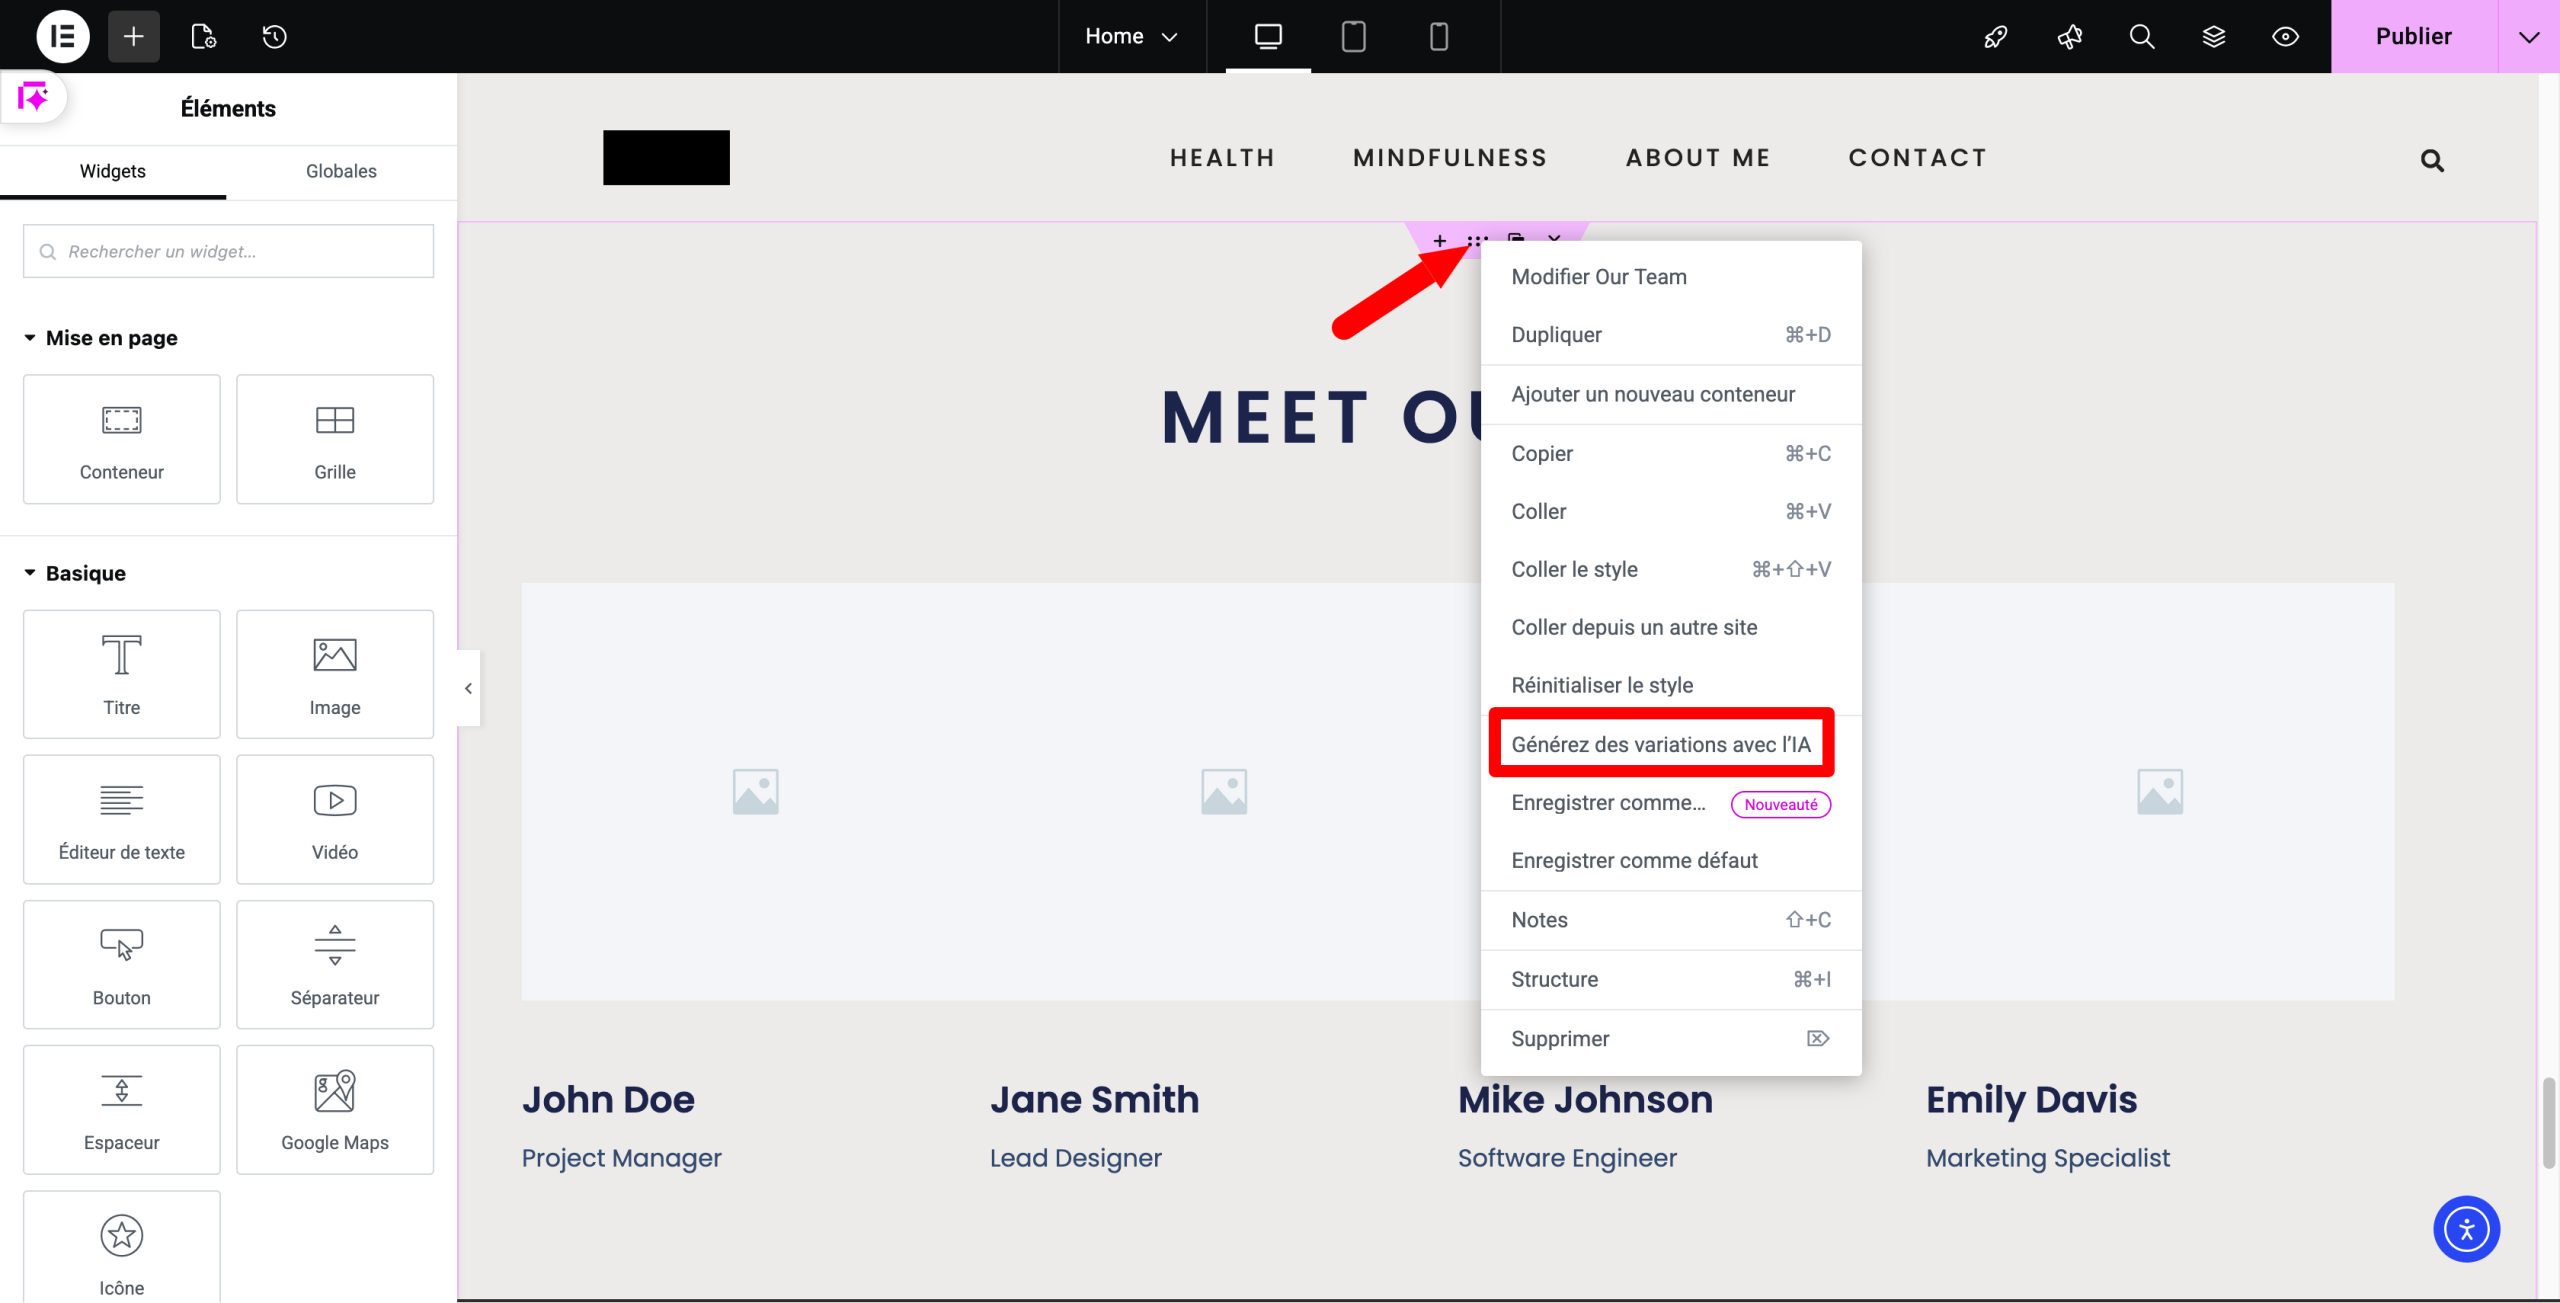Image resolution: width=2560 pixels, height=1303 pixels.
Task: Choose Notes from context menu
Action: click(x=1670, y=920)
